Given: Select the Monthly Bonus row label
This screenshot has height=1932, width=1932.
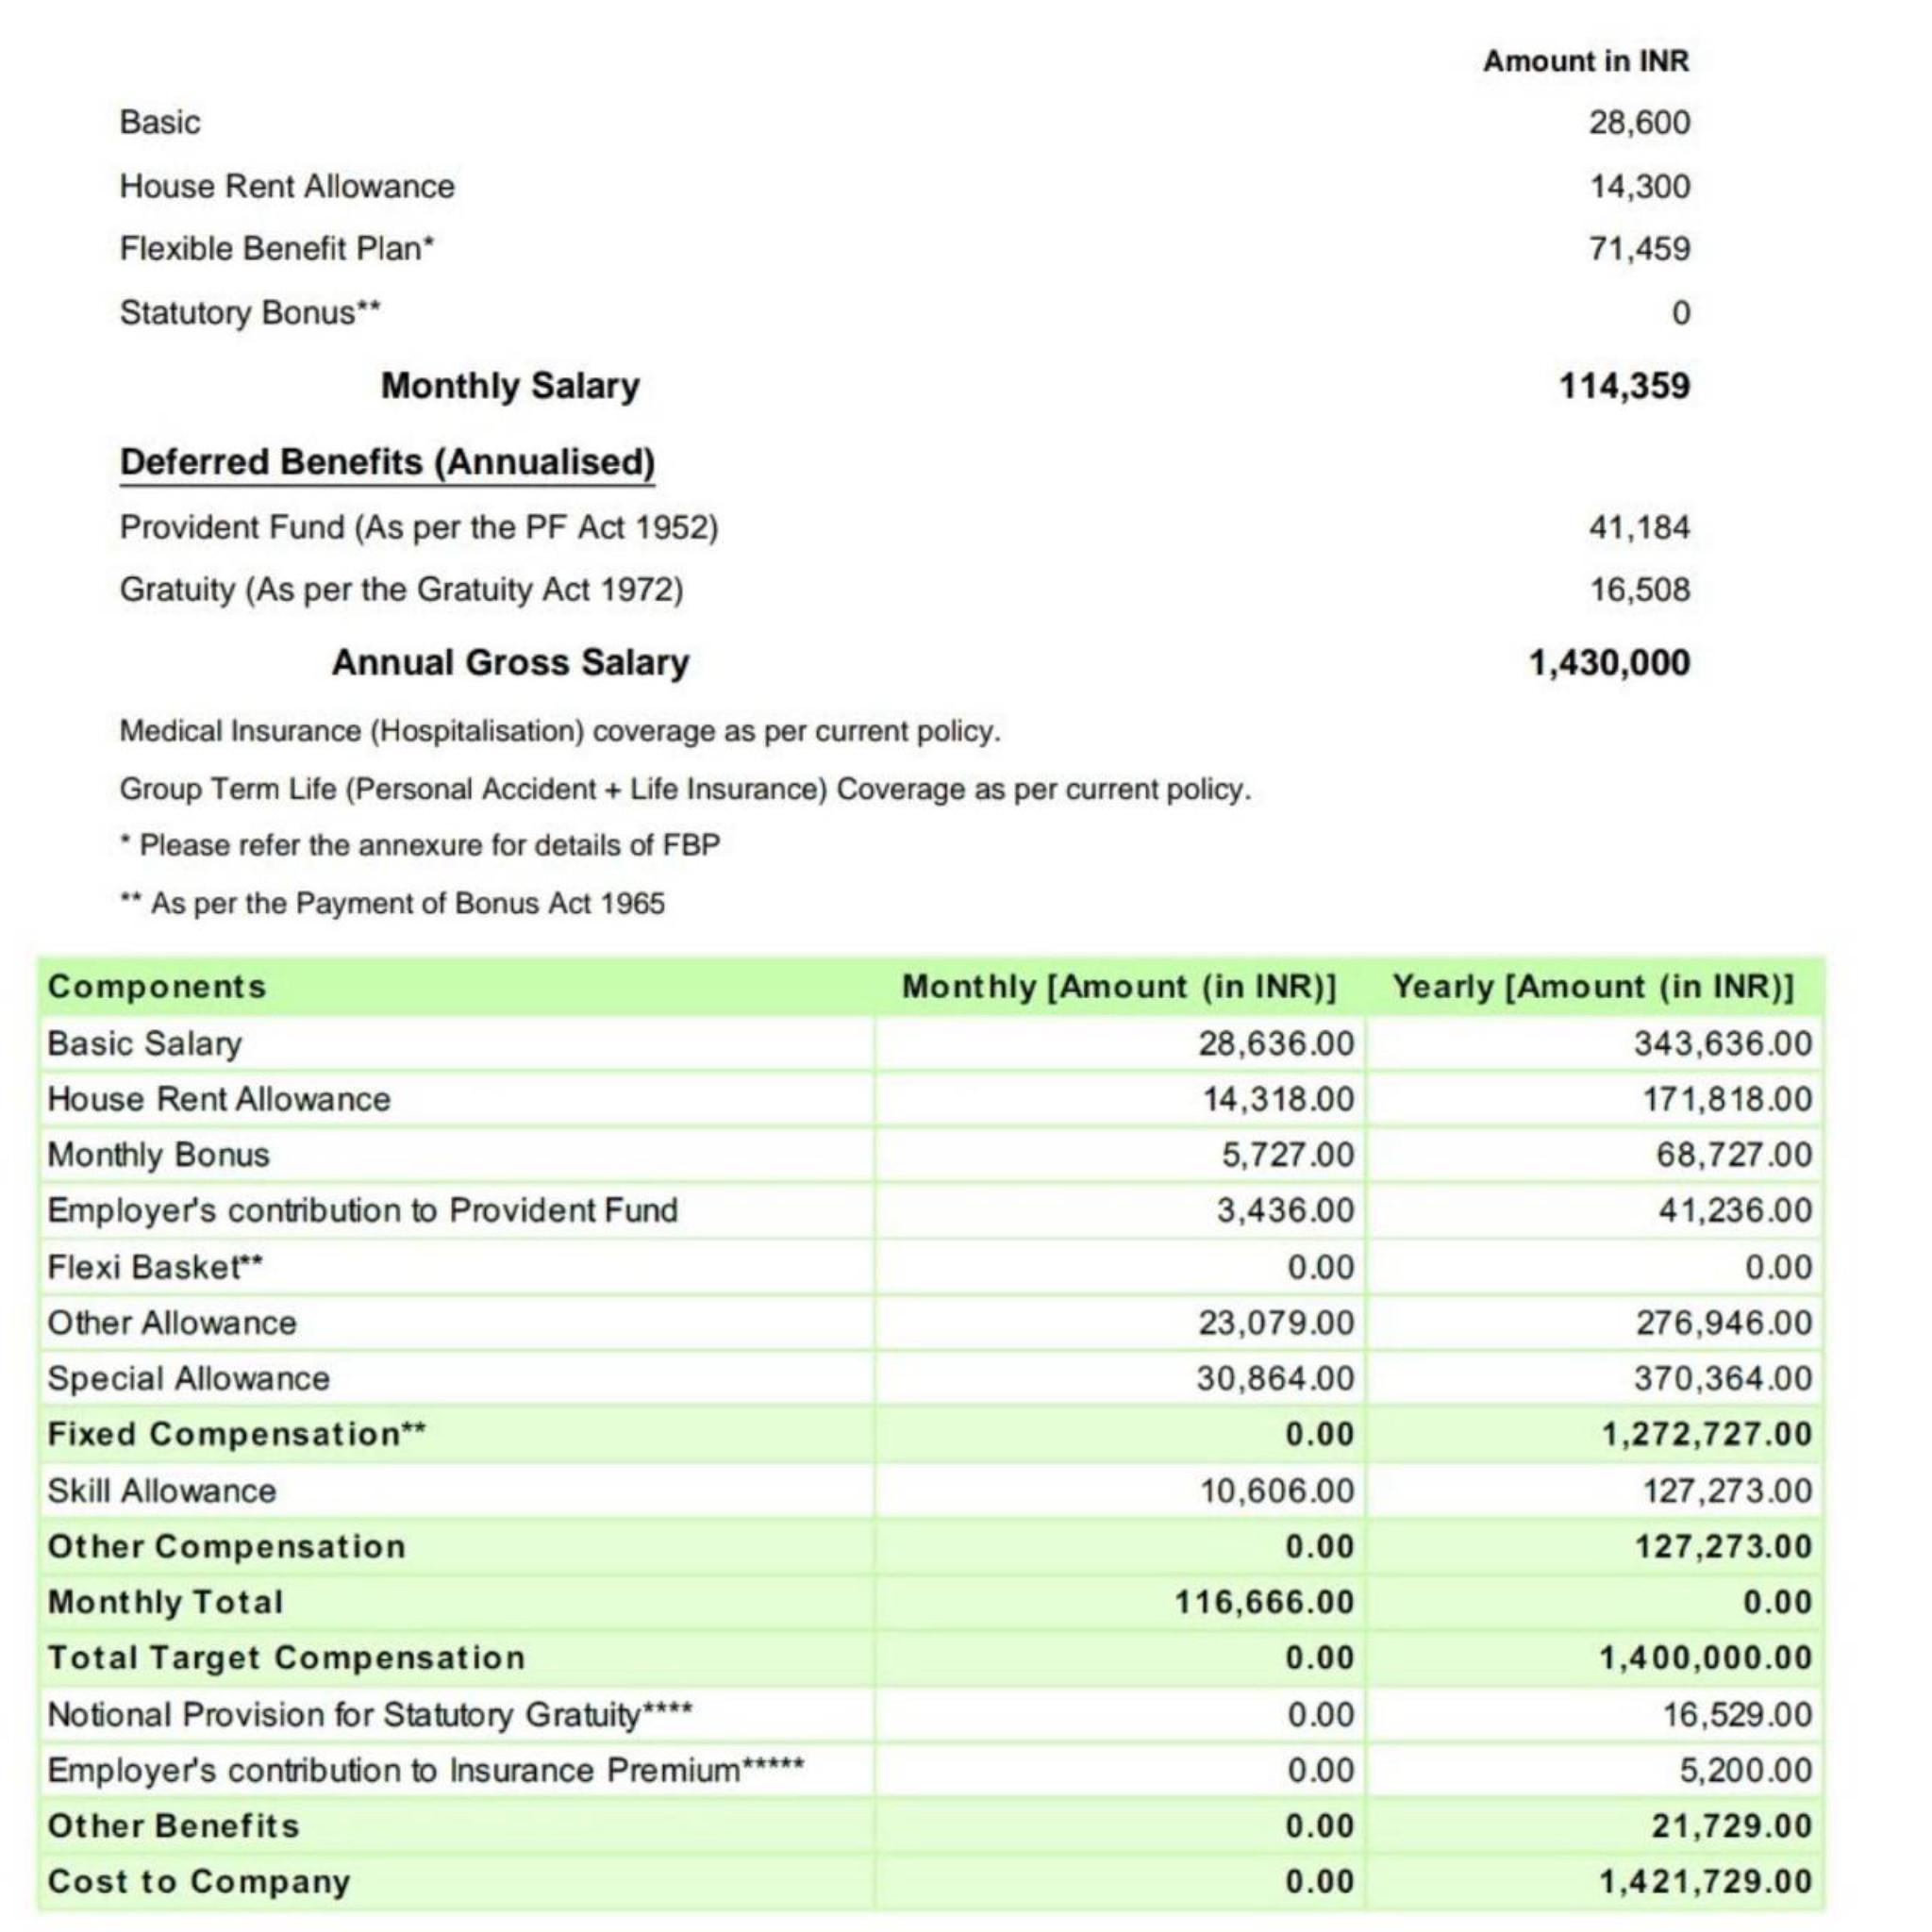Looking at the screenshot, I should pyautogui.click(x=158, y=1155).
